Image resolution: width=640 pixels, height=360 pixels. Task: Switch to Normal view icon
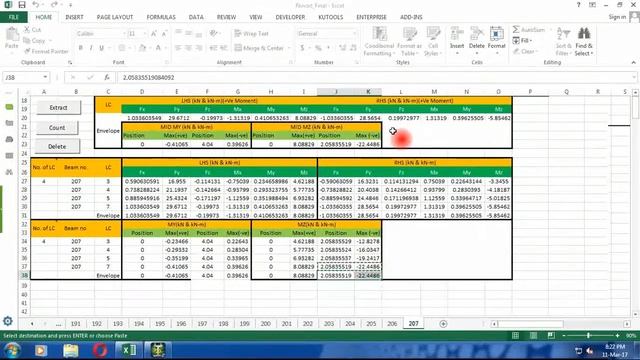[x=516, y=336]
